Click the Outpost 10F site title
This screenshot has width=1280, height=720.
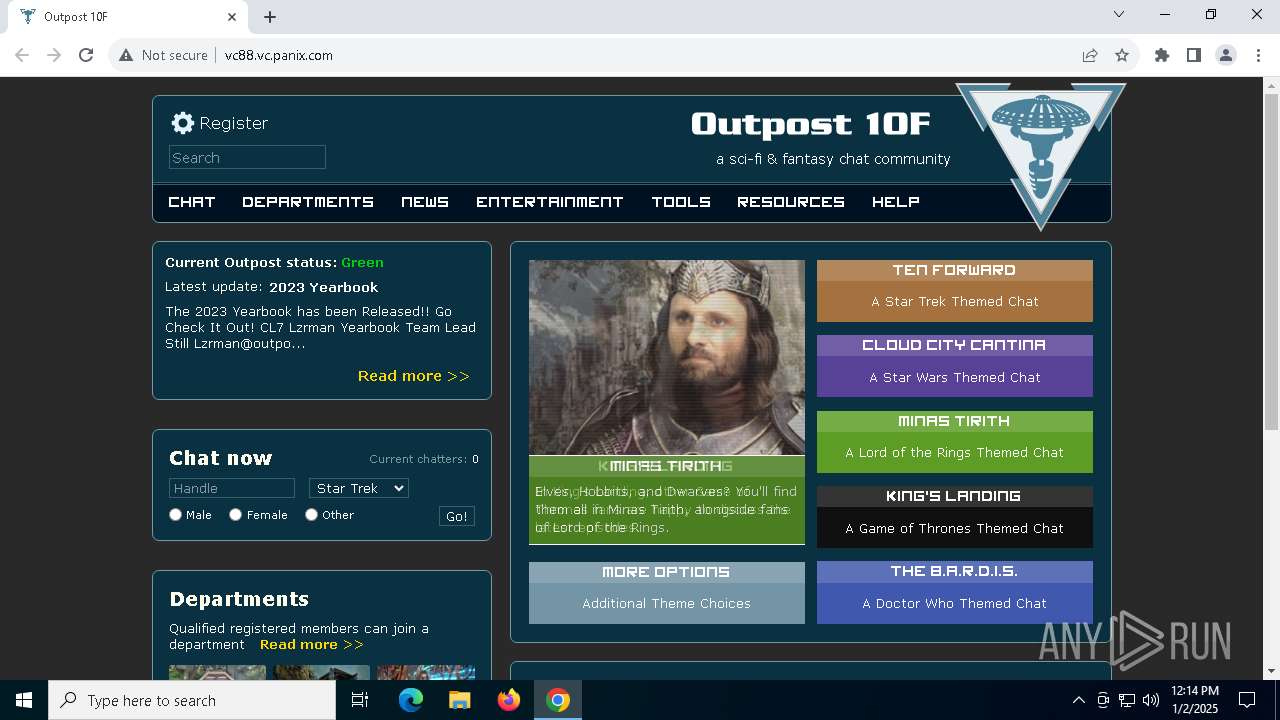point(811,124)
